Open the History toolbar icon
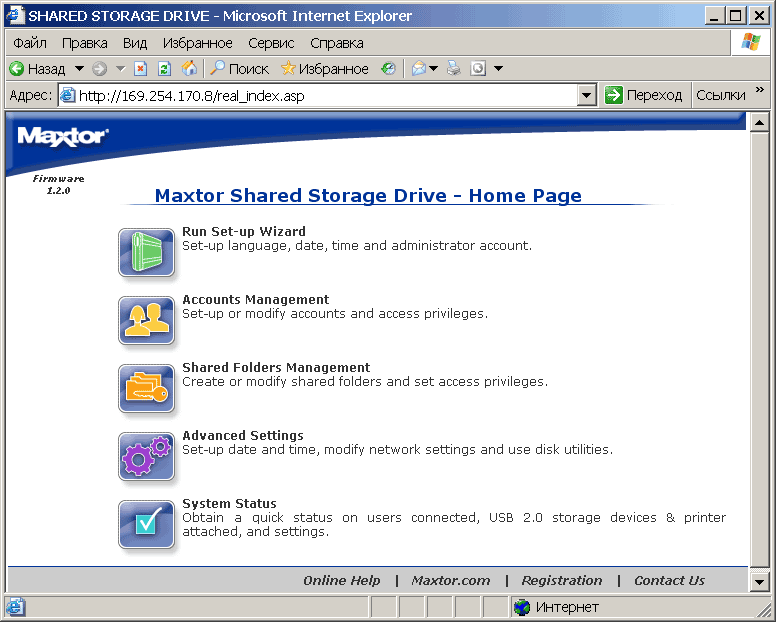Screen dimensions: 776x622 388,69
